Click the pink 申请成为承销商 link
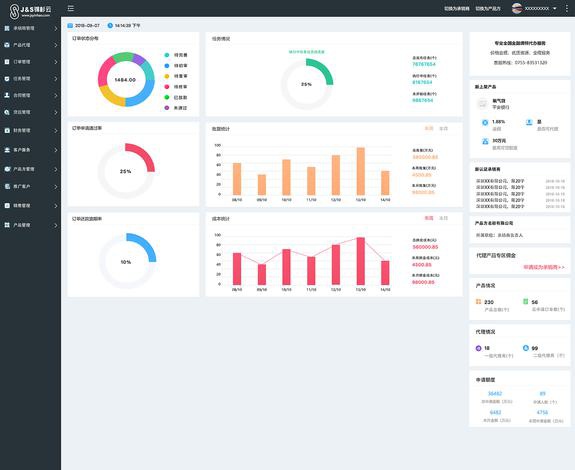Image resolution: width=575 pixels, height=470 pixels. (544, 267)
